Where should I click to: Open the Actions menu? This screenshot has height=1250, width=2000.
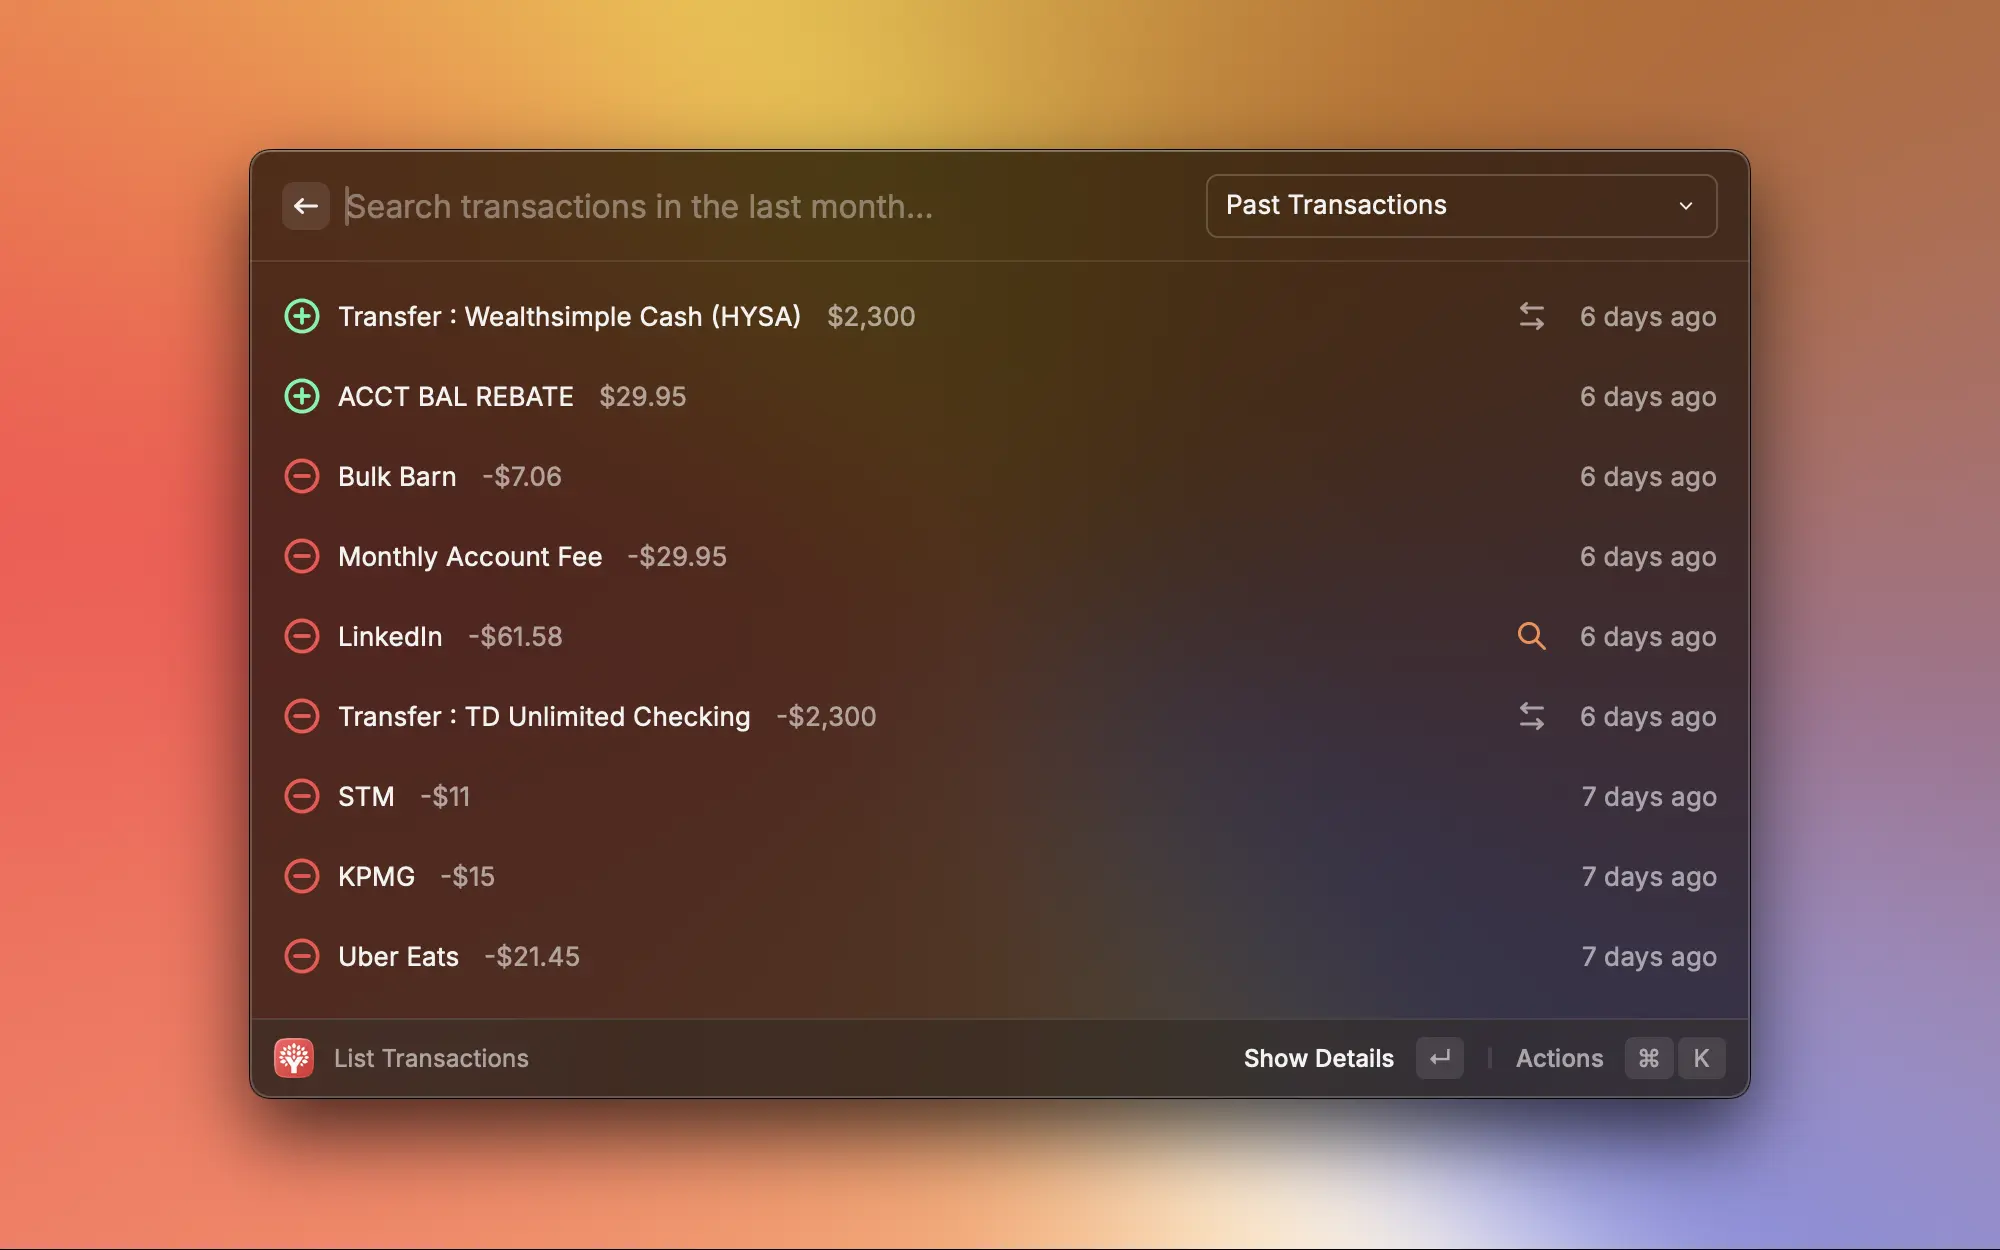click(1559, 1058)
